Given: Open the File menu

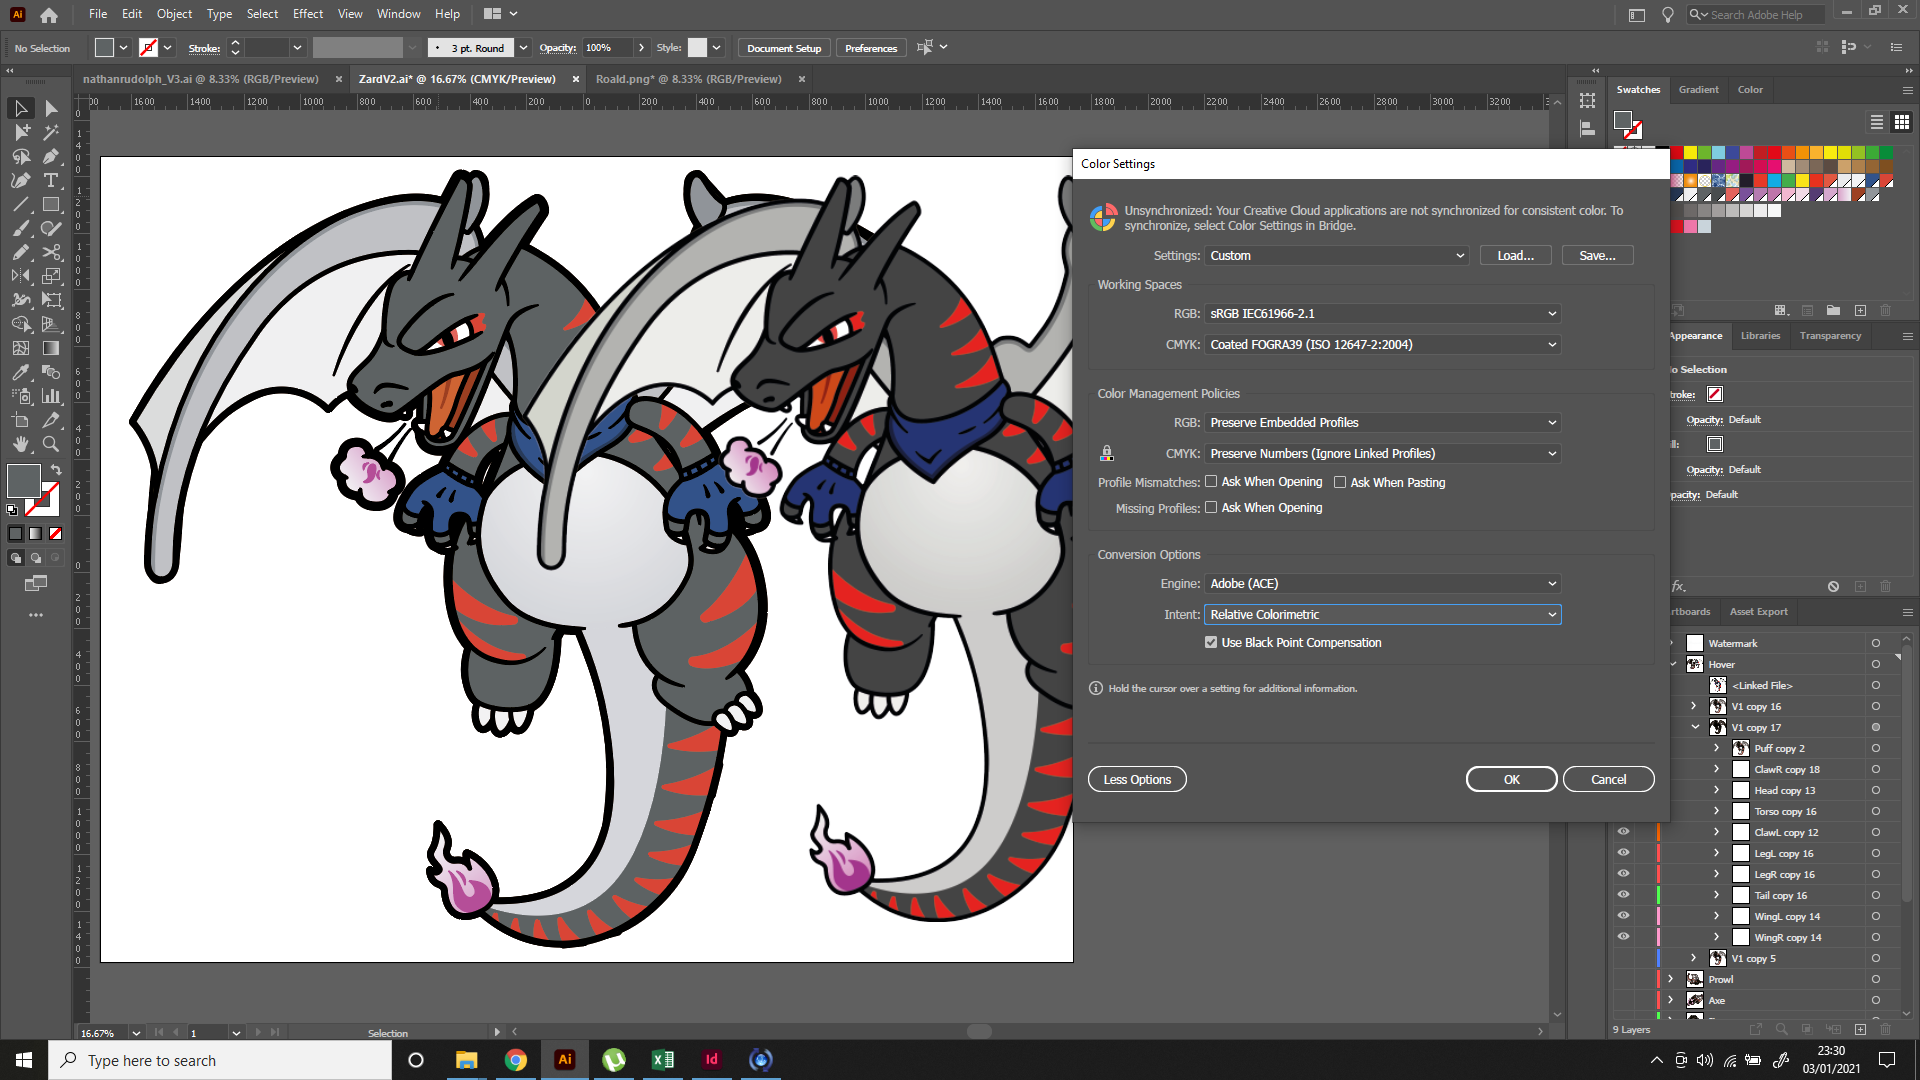Looking at the screenshot, I should tap(98, 14).
